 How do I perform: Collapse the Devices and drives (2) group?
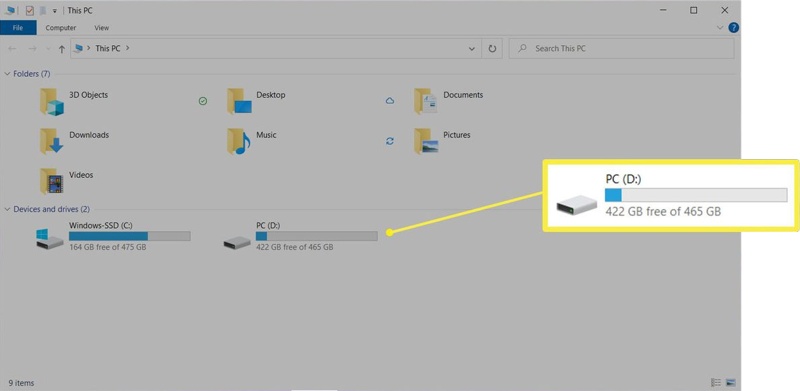pos(7,209)
